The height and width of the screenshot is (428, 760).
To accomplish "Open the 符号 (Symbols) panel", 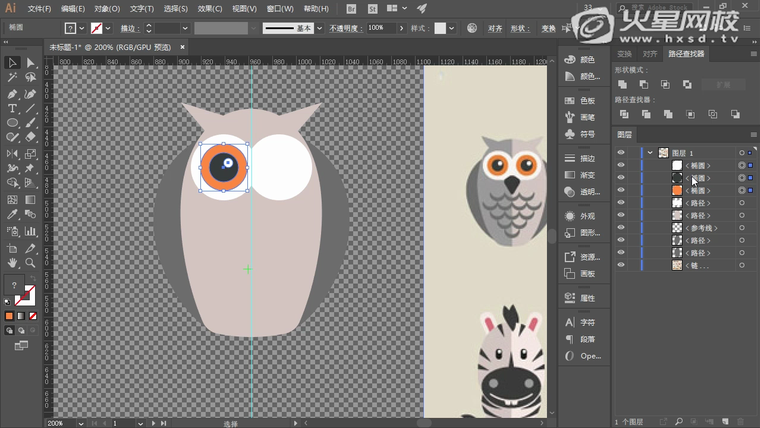I will [587, 134].
